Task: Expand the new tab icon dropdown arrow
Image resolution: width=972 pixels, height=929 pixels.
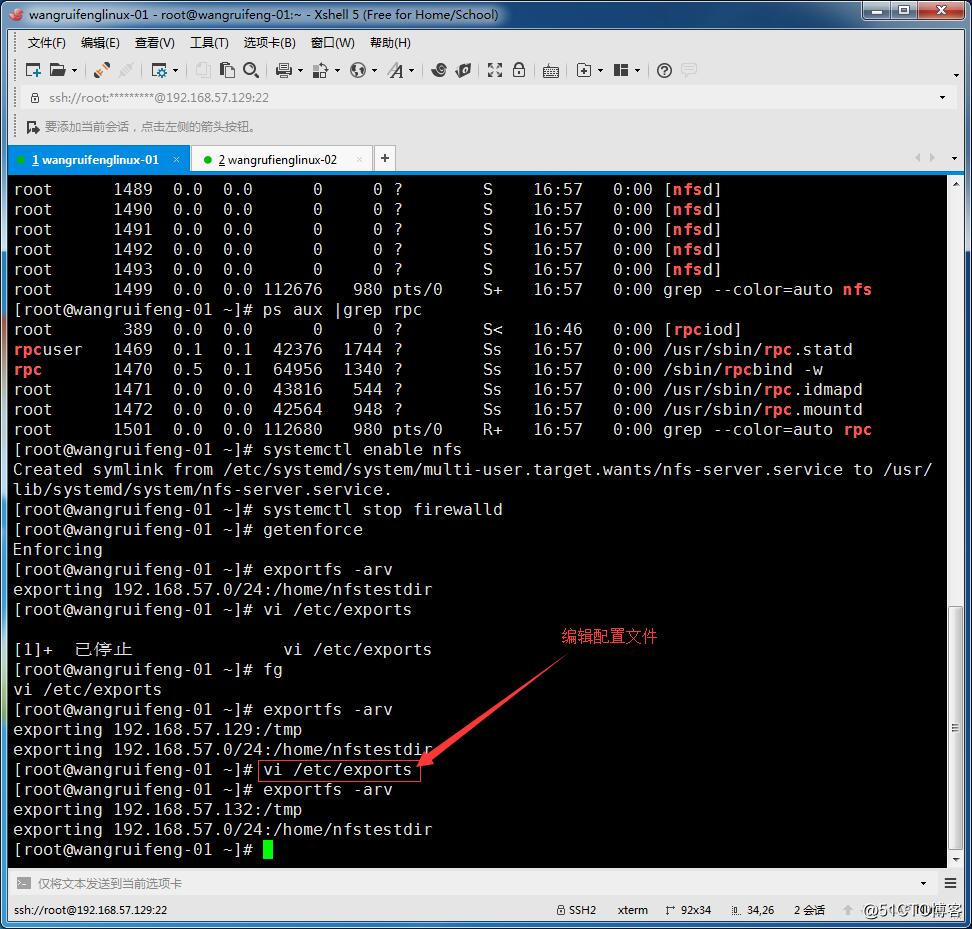Action: click(x=600, y=71)
